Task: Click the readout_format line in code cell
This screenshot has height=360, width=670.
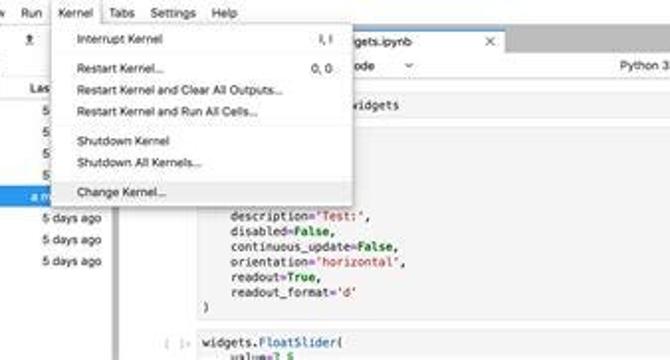Action: (x=294, y=293)
